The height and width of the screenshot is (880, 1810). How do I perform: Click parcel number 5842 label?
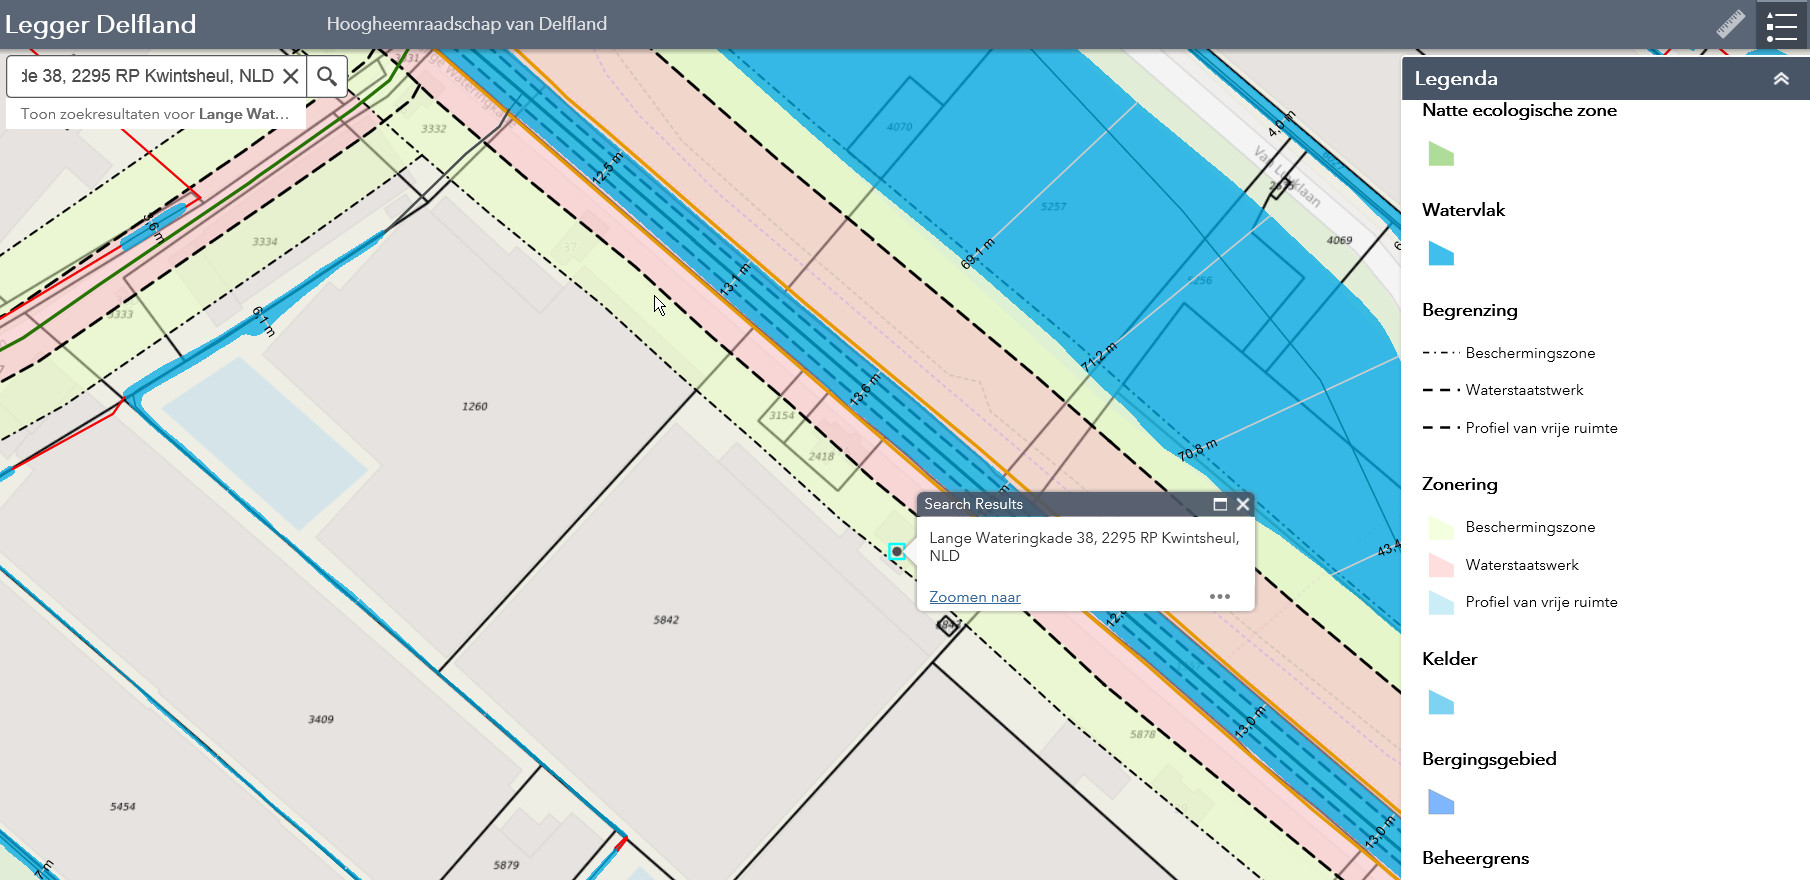coord(666,620)
